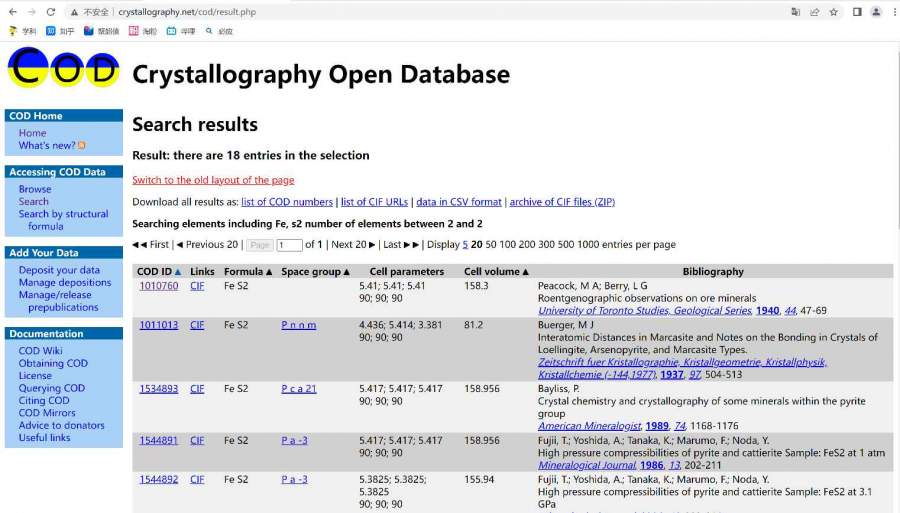
Task: Open the browser side panel icon
Action: pyautogui.click(x=857, y=11)
